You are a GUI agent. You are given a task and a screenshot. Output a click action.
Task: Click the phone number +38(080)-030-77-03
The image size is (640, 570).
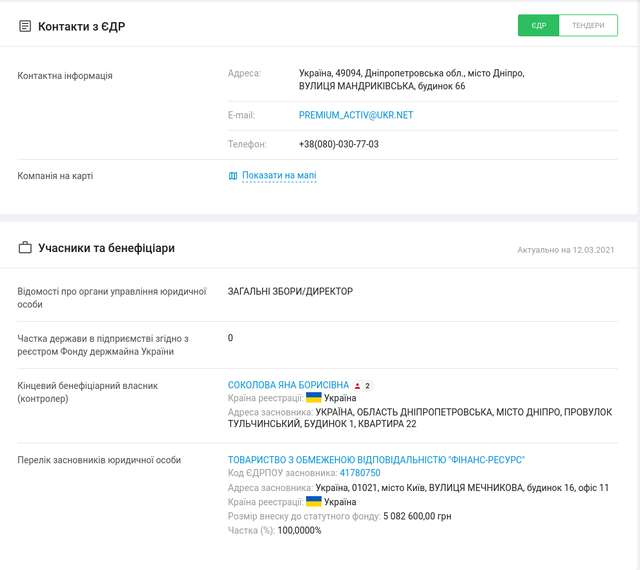click(x=338, y=144)
